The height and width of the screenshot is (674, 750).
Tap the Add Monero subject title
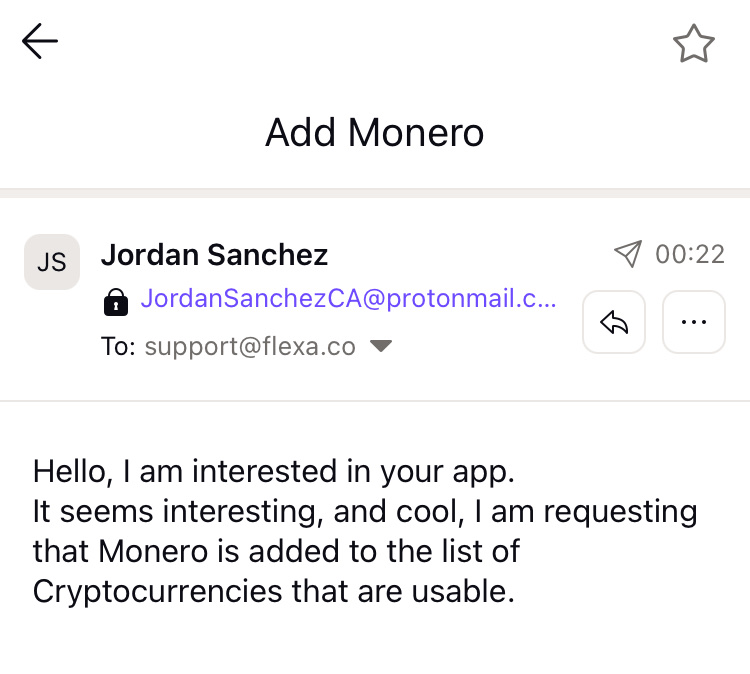tap(374, 132)
